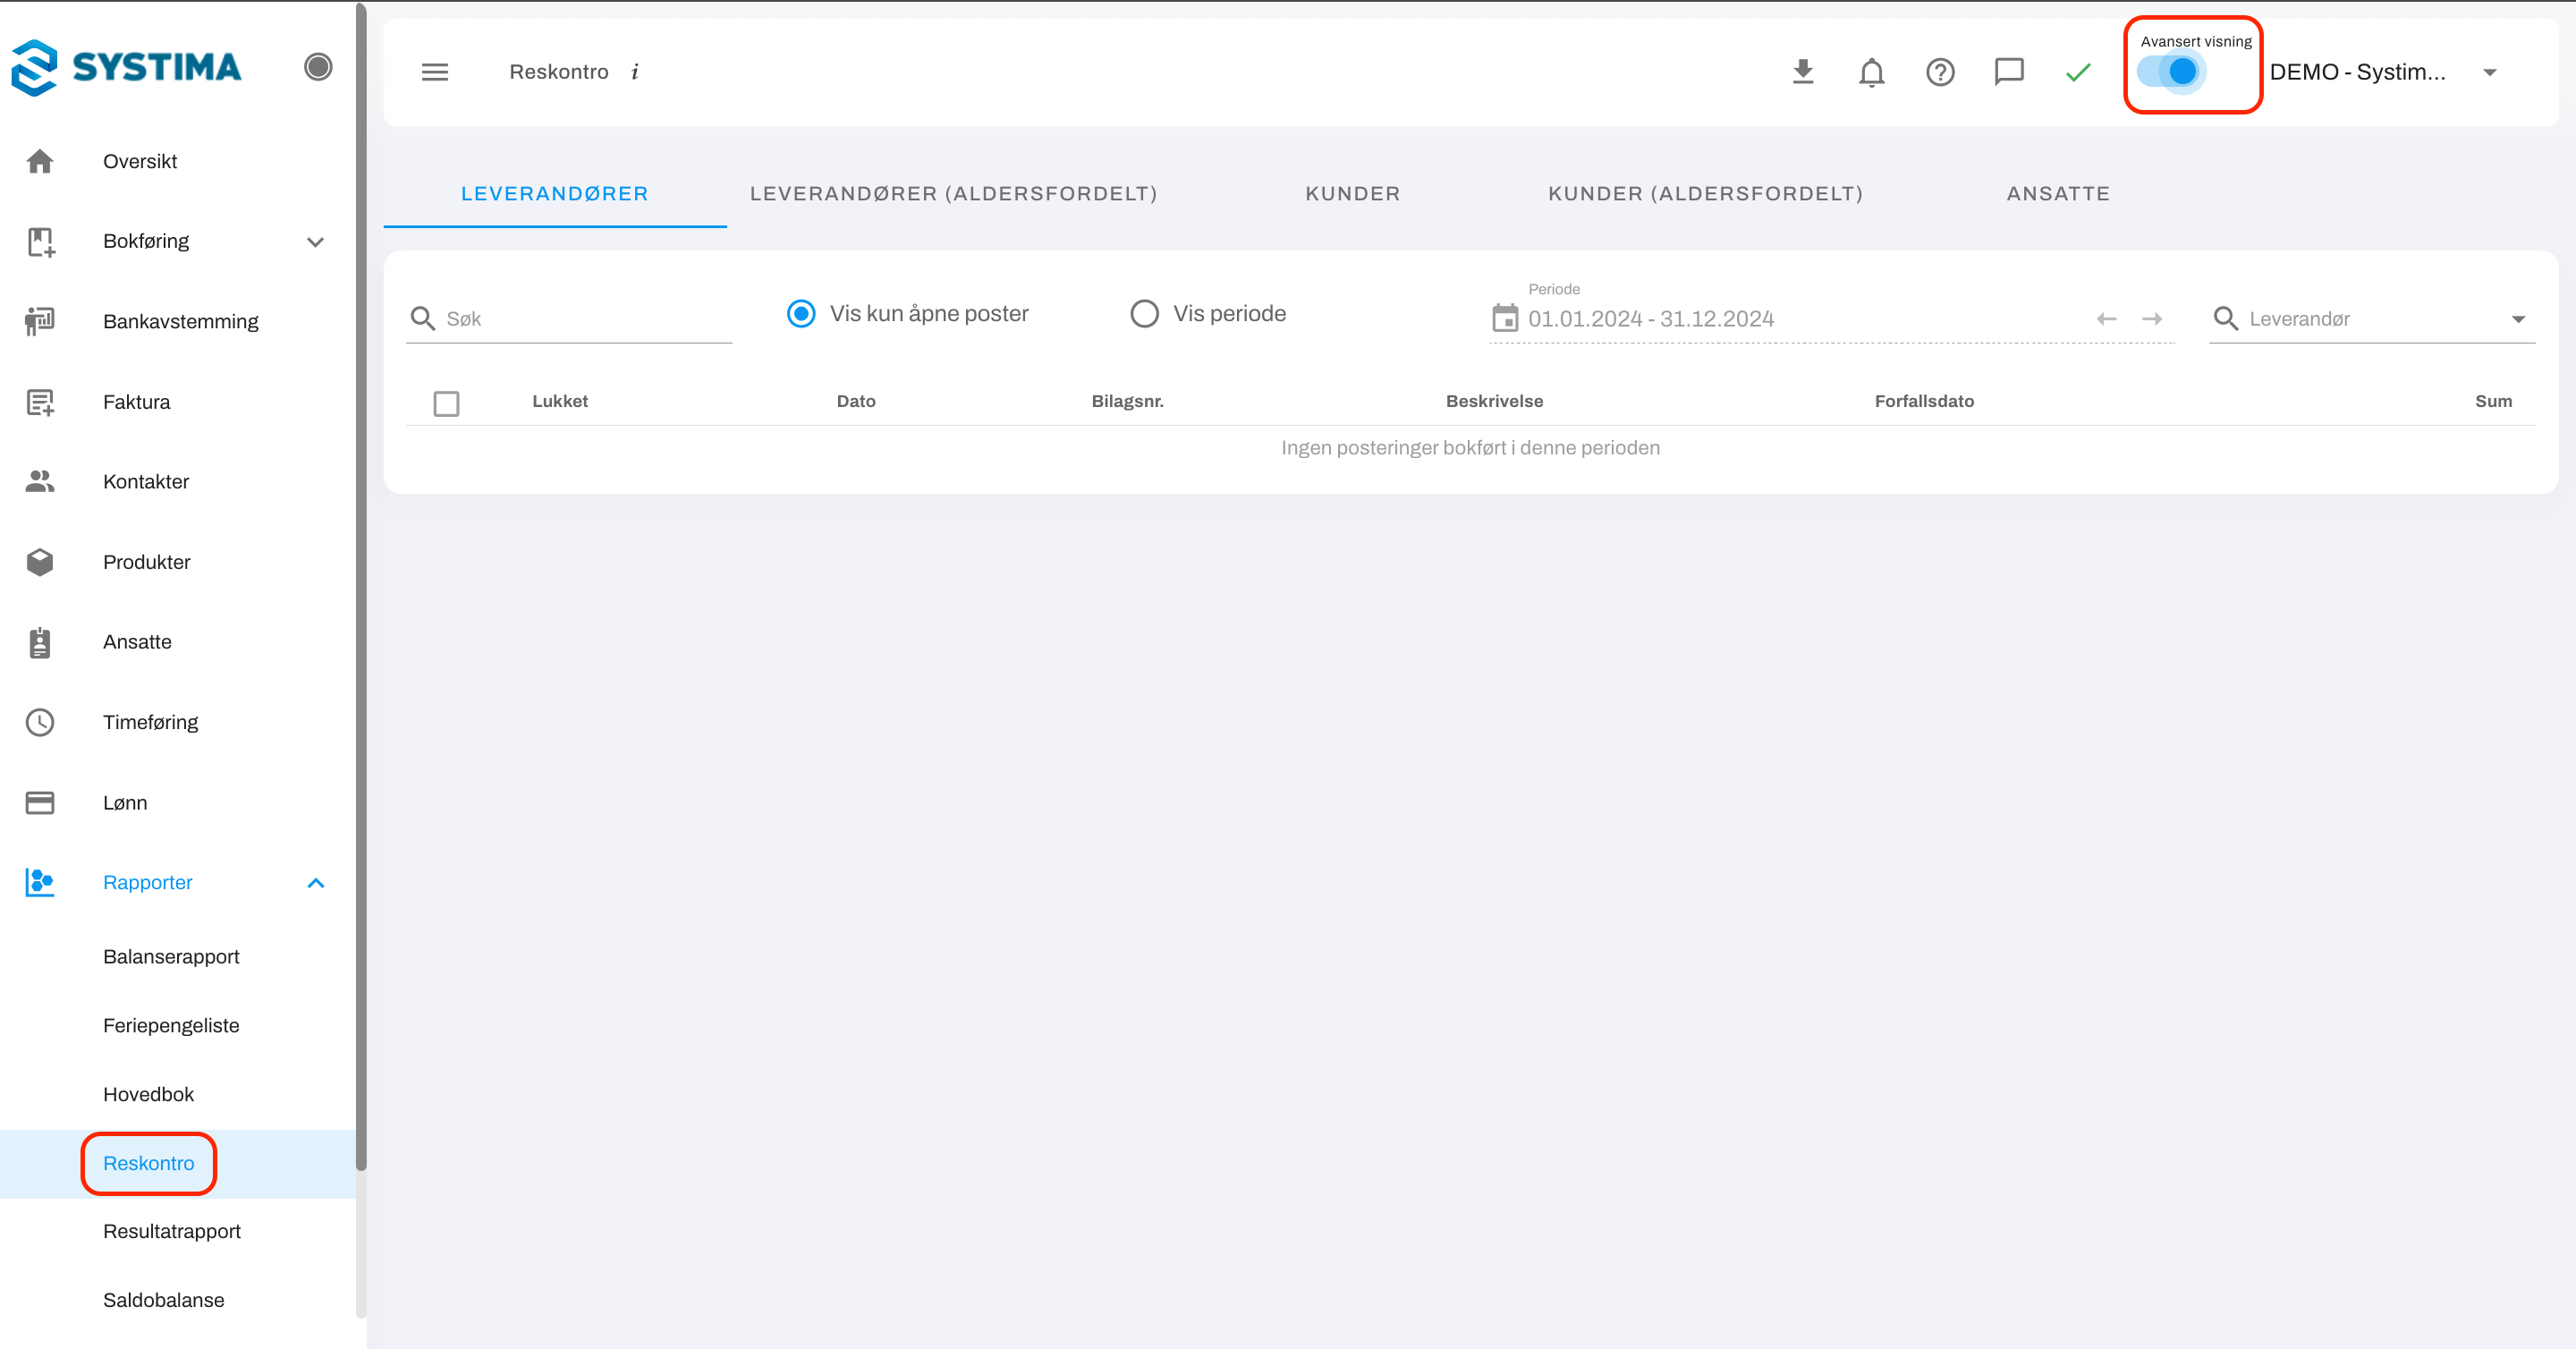Open the Periode calendar icon
The image size is (2576, 1349).
click(1505, 318)
